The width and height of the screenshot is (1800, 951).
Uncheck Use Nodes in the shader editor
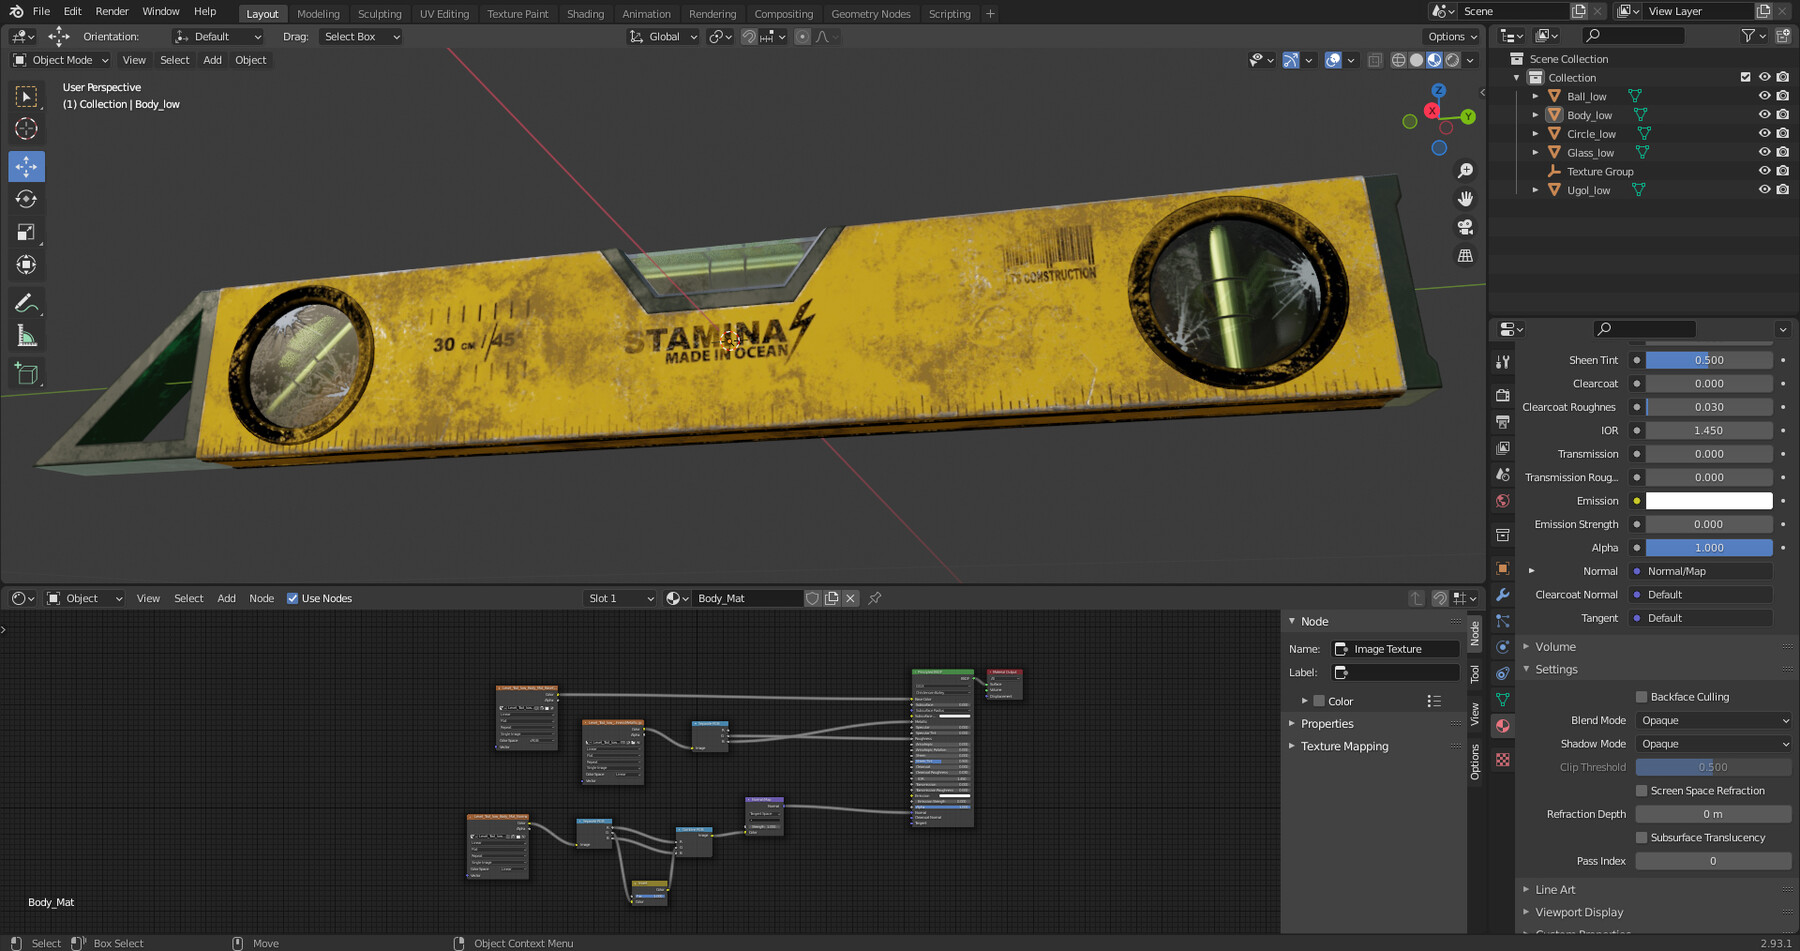tap(292, 598)
